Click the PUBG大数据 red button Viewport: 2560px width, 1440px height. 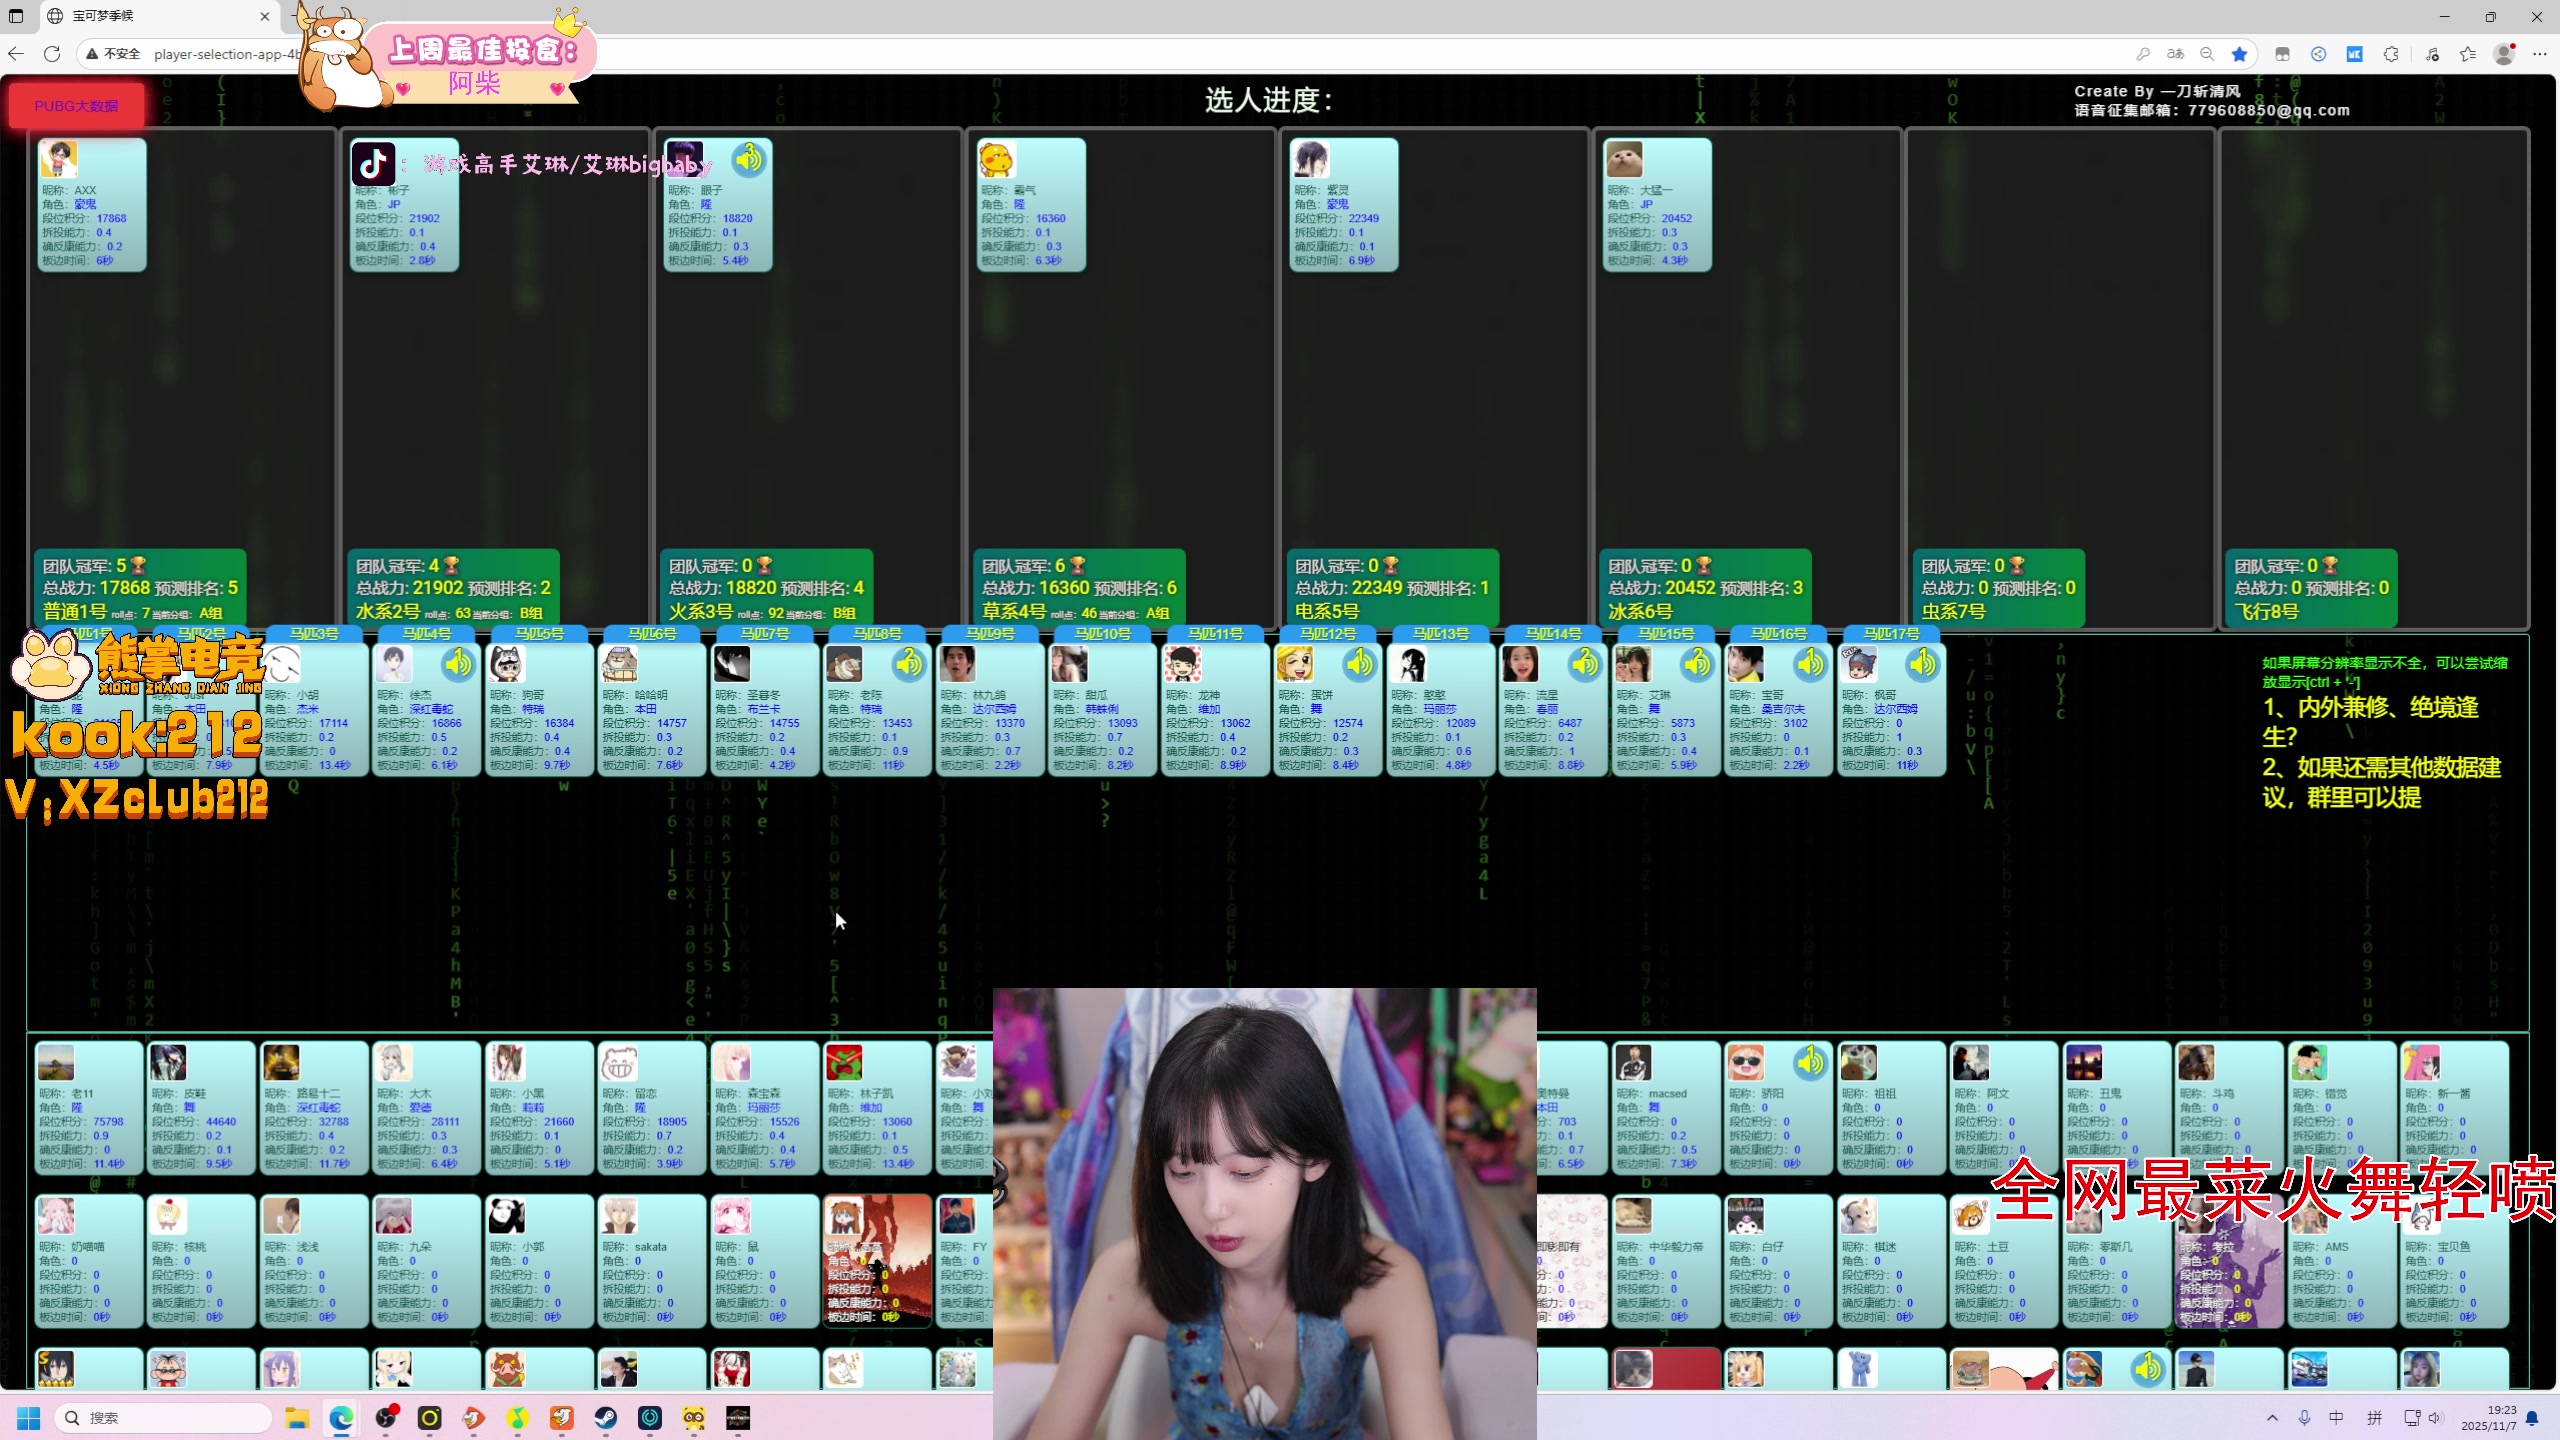(x=76, y=105)
